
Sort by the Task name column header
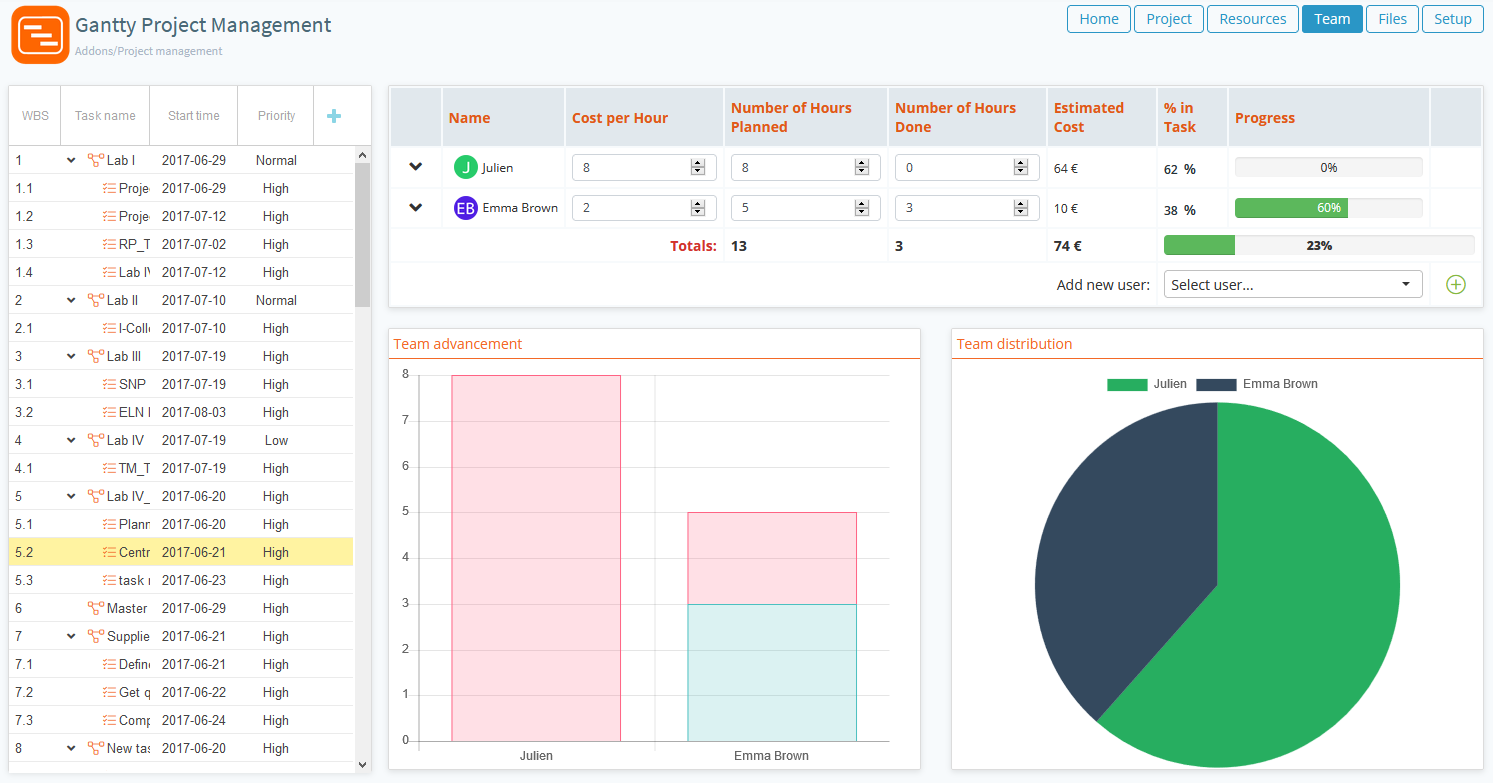[105, 116]
